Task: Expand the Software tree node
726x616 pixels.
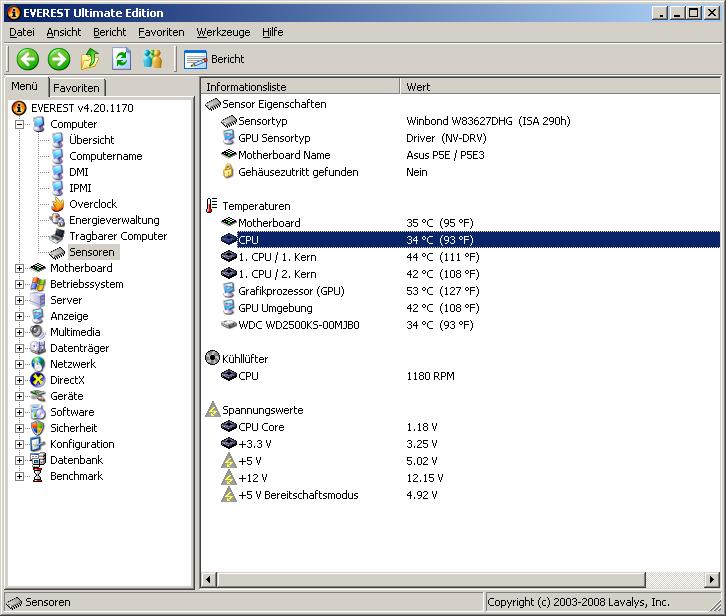Action: coord(19,412)
